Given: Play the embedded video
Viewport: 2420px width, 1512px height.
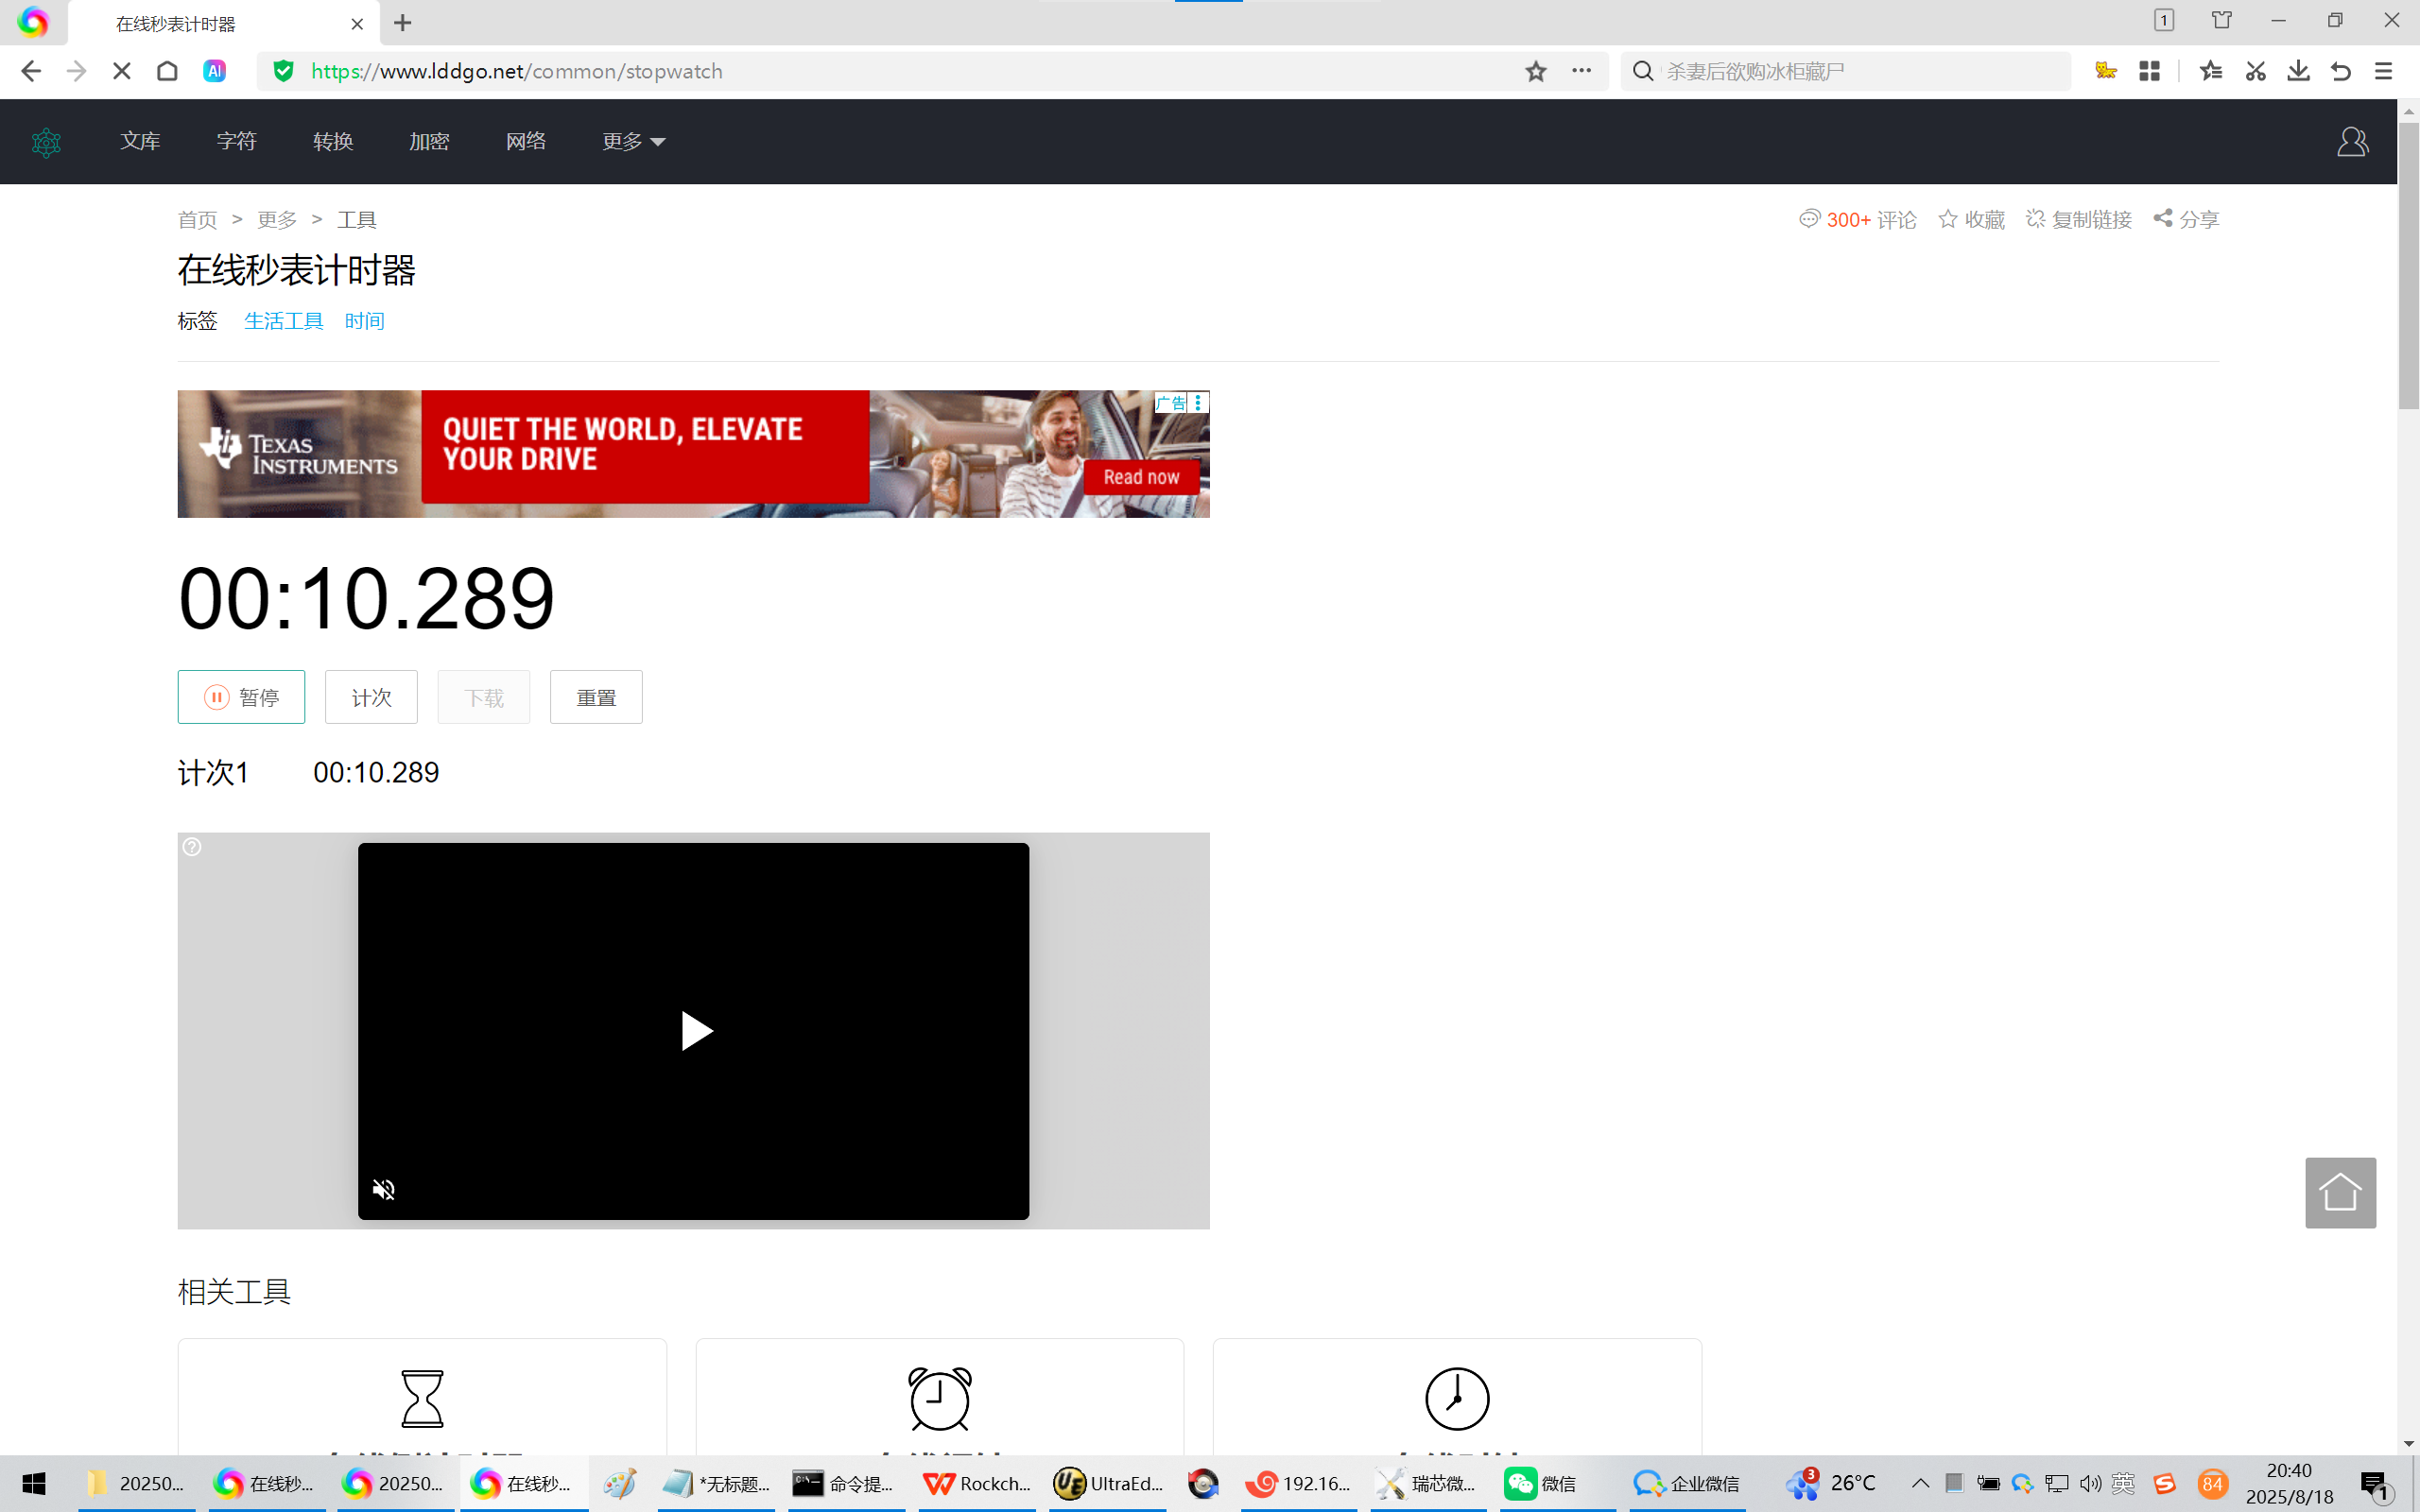Looking at the screenshot, I should point(695,1031).
